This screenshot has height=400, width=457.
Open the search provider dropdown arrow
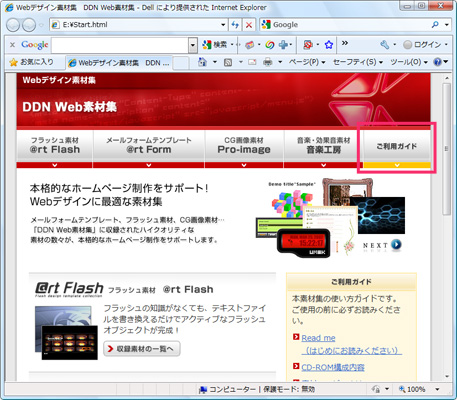[x=447, y=25]
